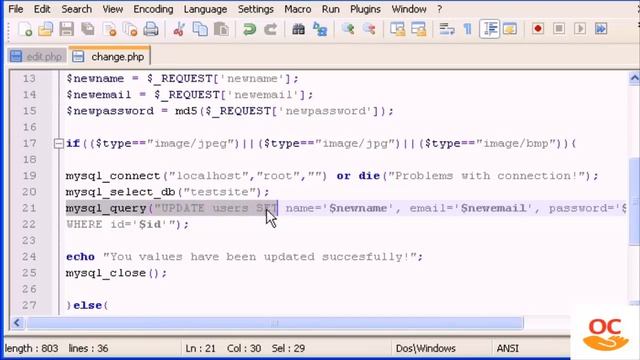
Task: Create a new document with New icon
Action: point(25,29)
